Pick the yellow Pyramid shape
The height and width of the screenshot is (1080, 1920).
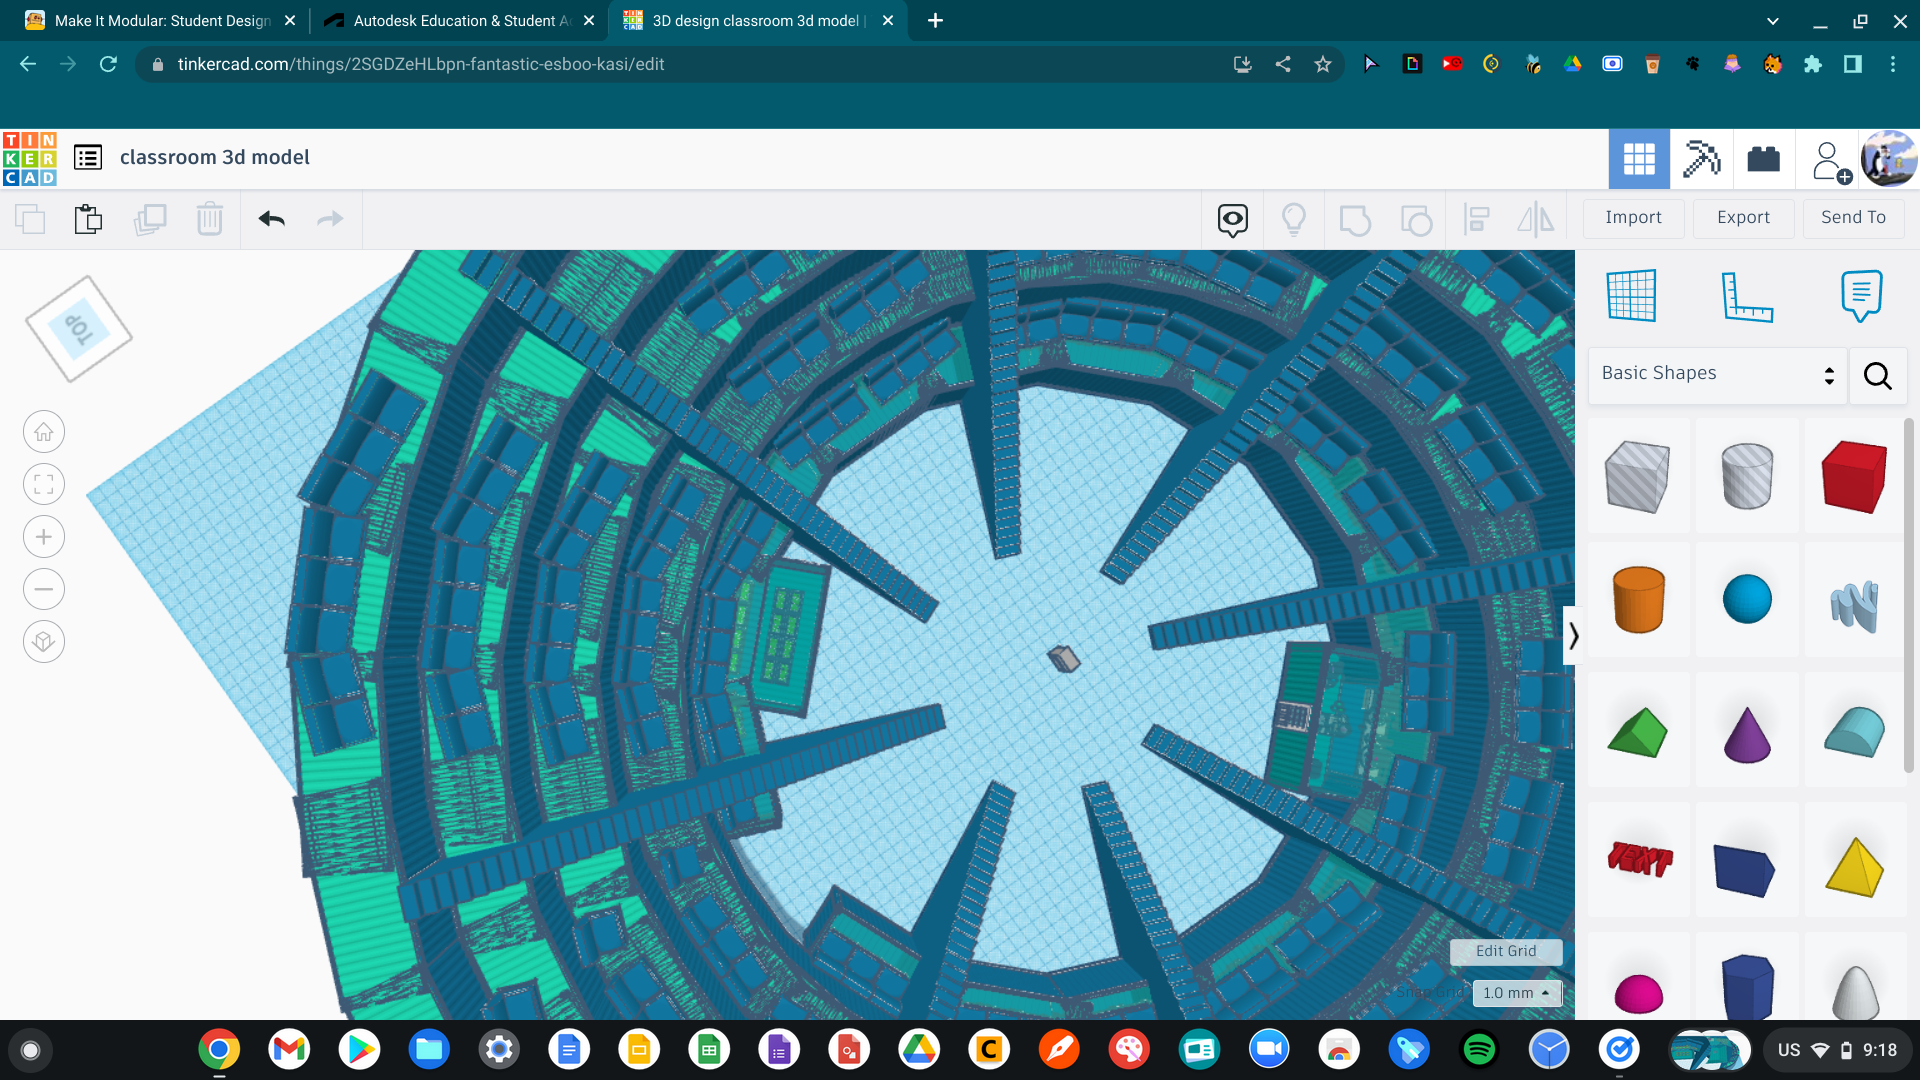pos(1854,867)
